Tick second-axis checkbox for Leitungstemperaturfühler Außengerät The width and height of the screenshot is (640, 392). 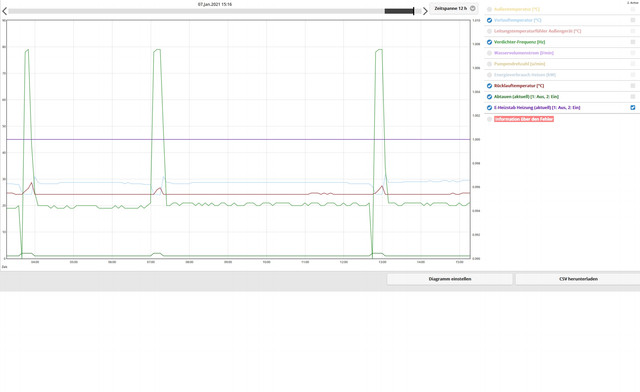(x=633, y=31)
